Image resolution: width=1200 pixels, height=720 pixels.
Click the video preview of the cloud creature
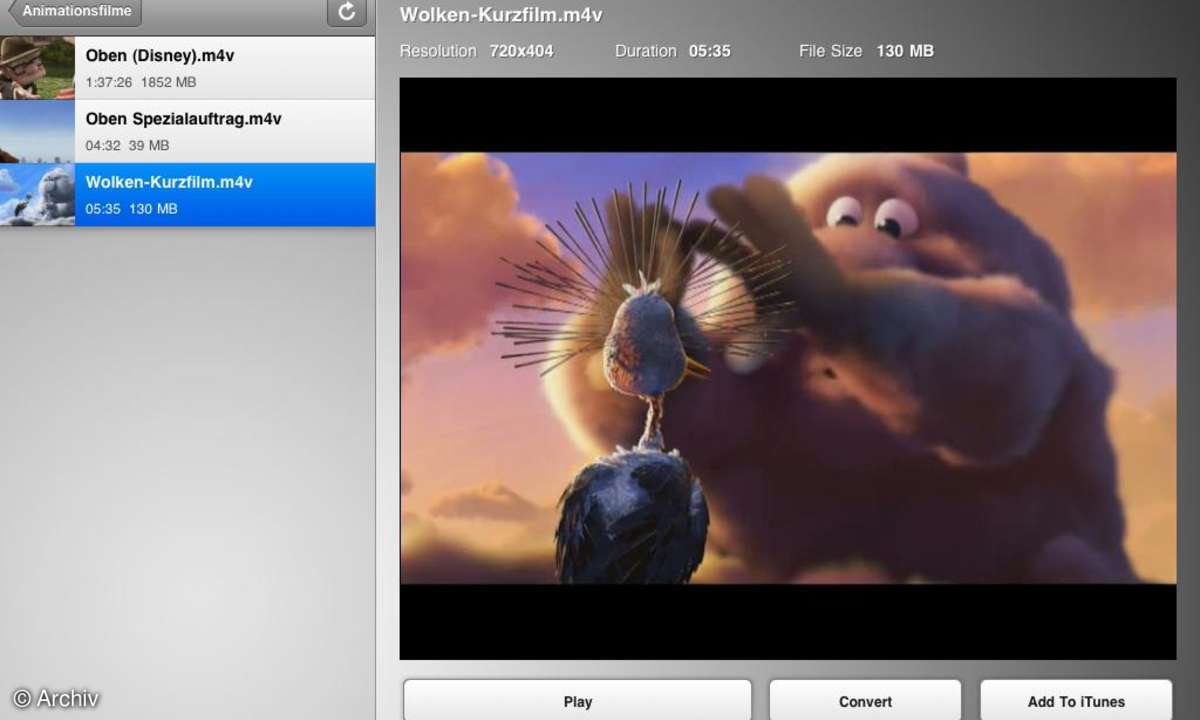(x=788, y=368)
